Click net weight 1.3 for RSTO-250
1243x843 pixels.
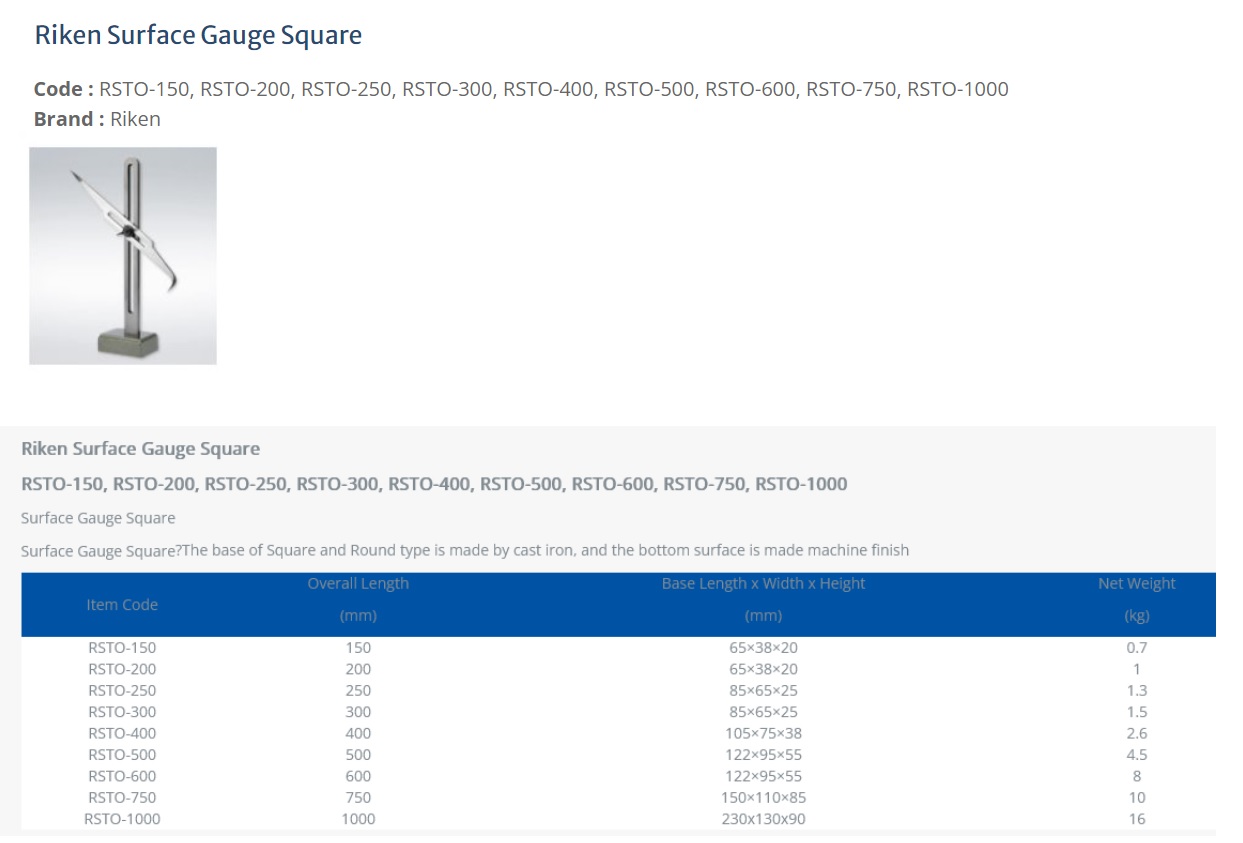(x=1137, y=690)
